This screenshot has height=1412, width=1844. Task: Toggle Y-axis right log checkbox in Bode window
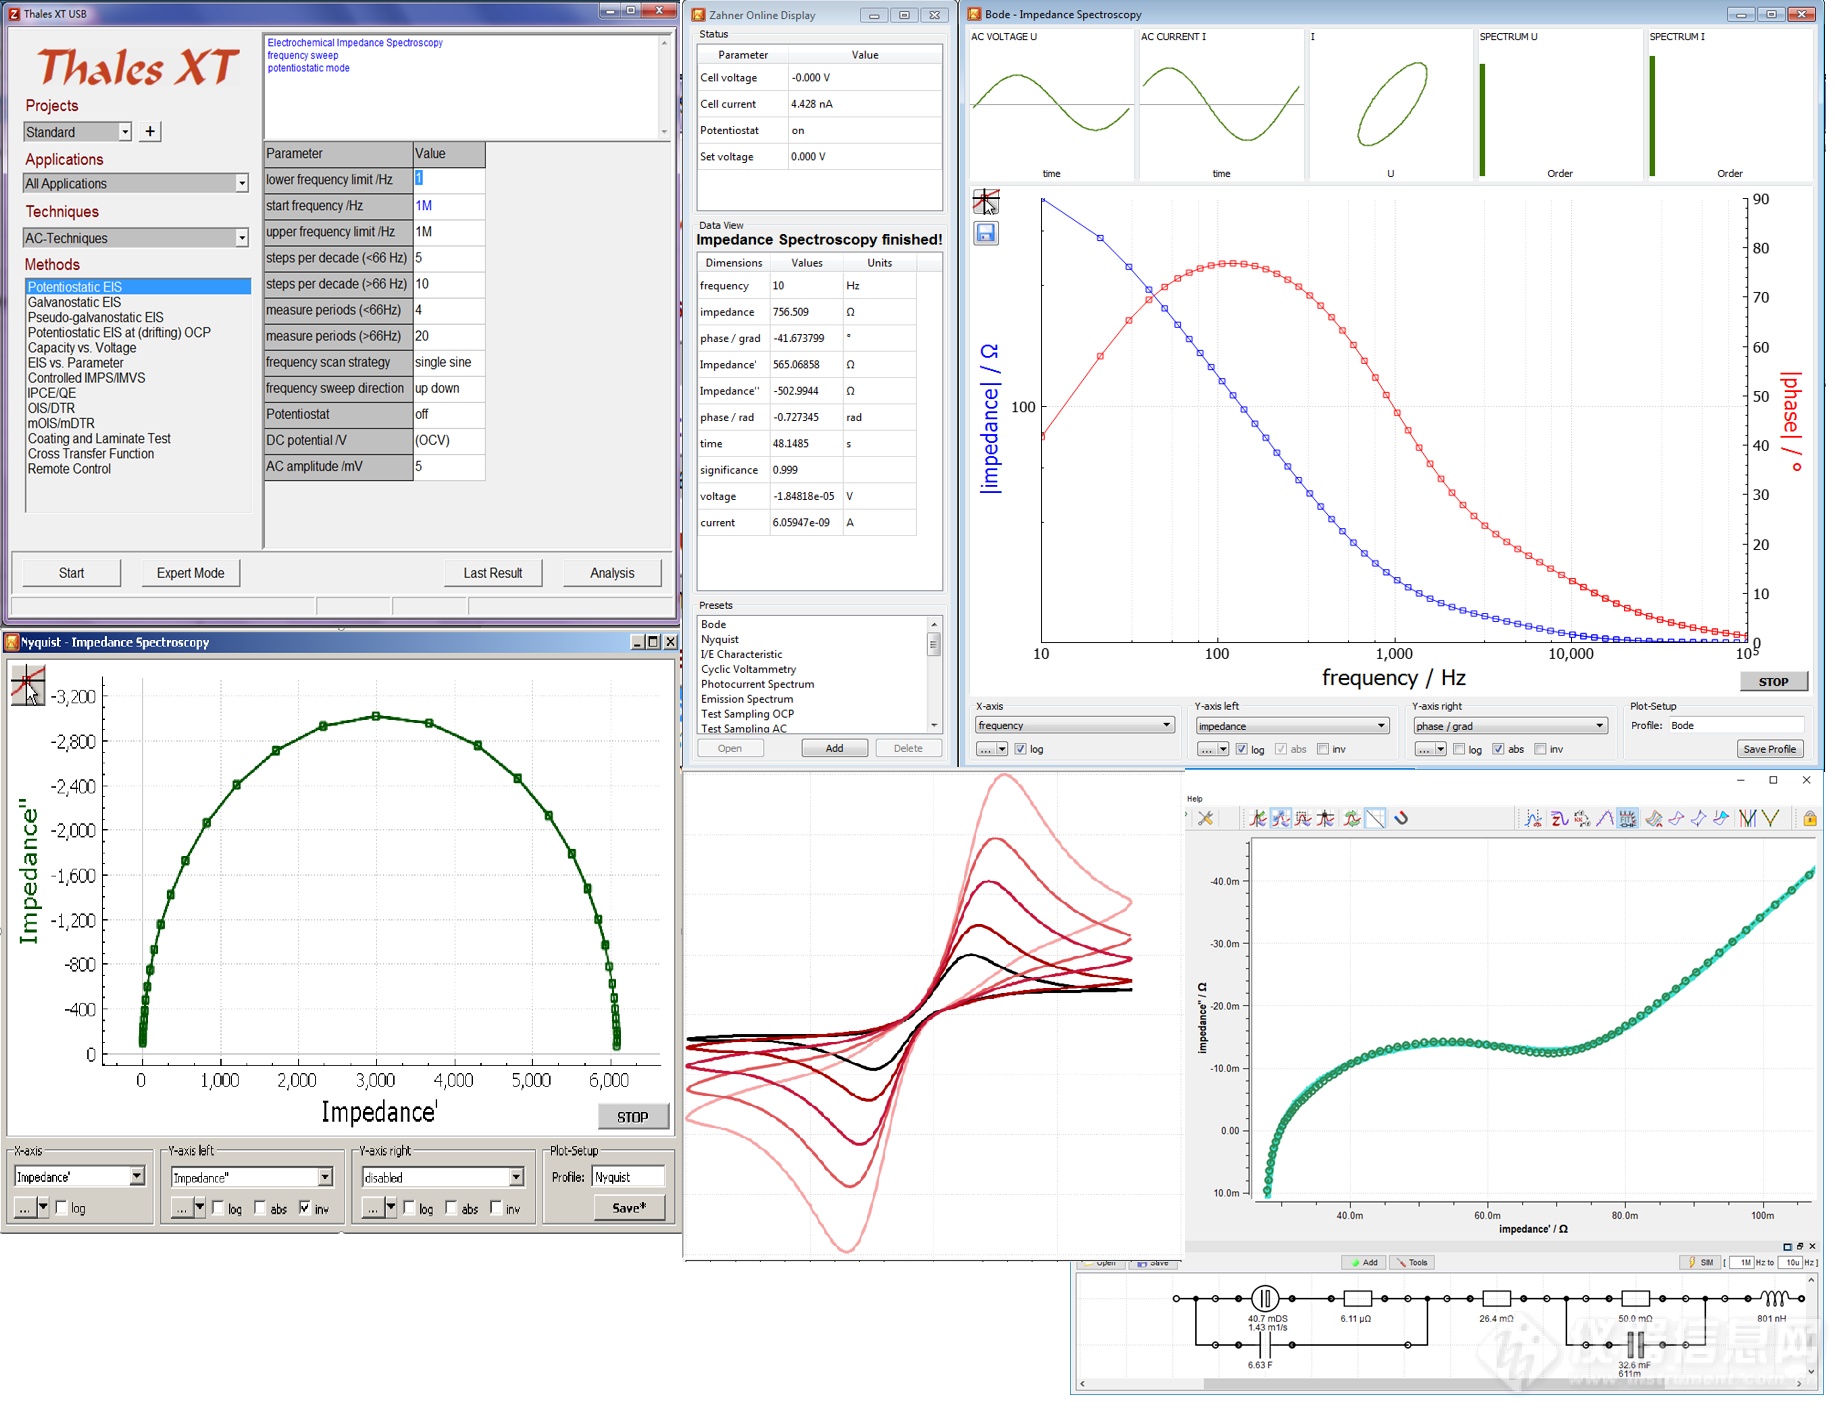[1459, 749]
